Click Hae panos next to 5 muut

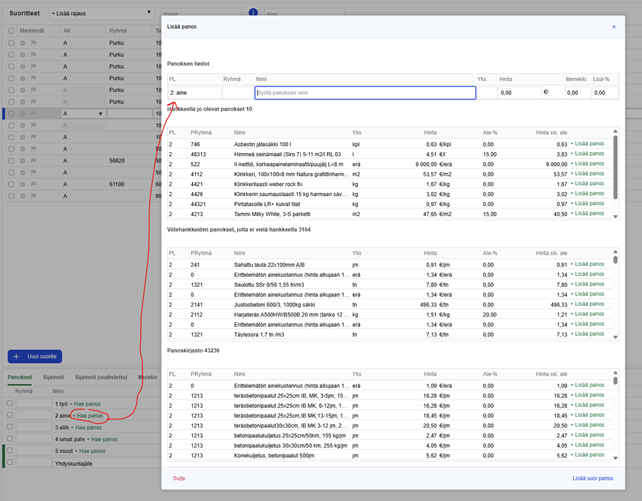point(92,451)
